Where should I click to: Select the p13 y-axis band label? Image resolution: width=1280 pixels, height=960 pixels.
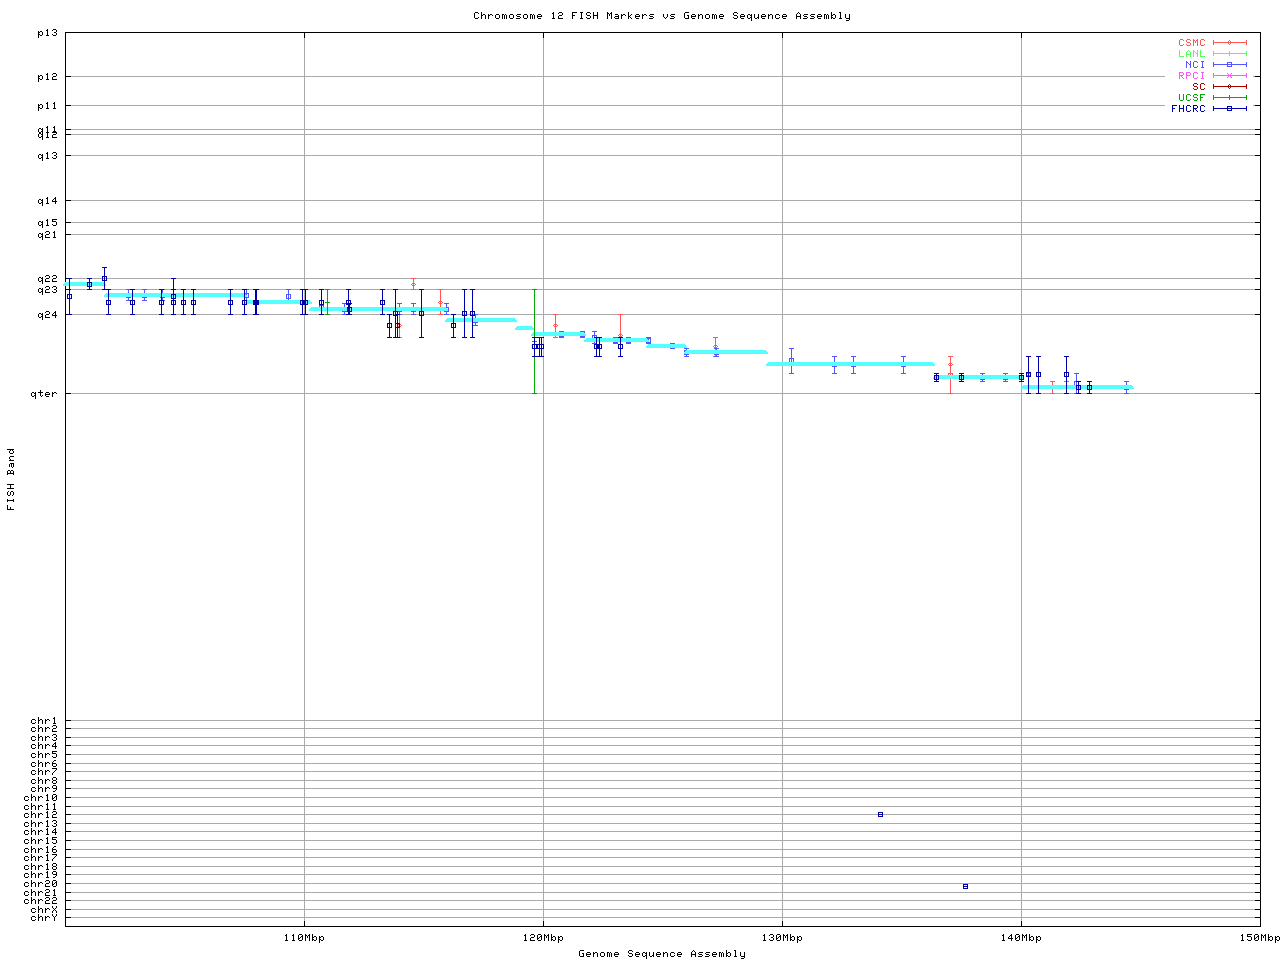[x=47, y=33]
